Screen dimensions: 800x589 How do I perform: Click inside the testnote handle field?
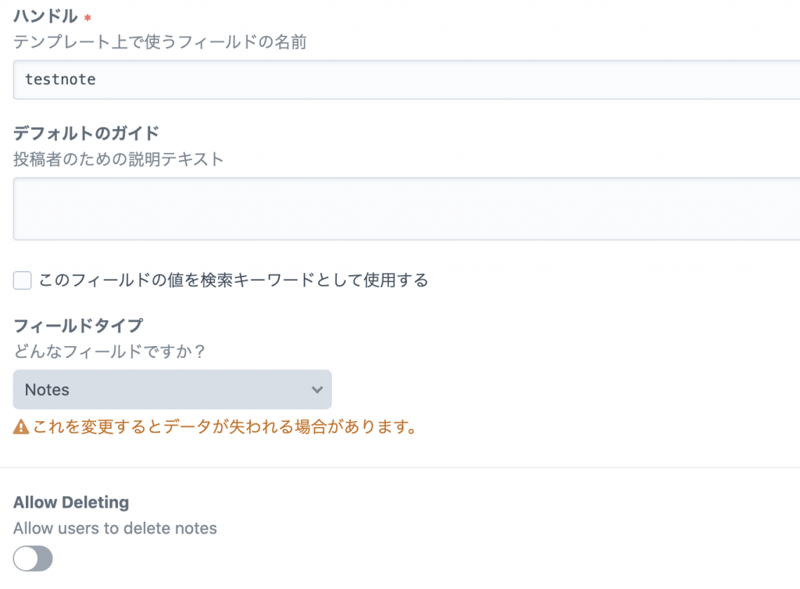[x=200, y=75]
